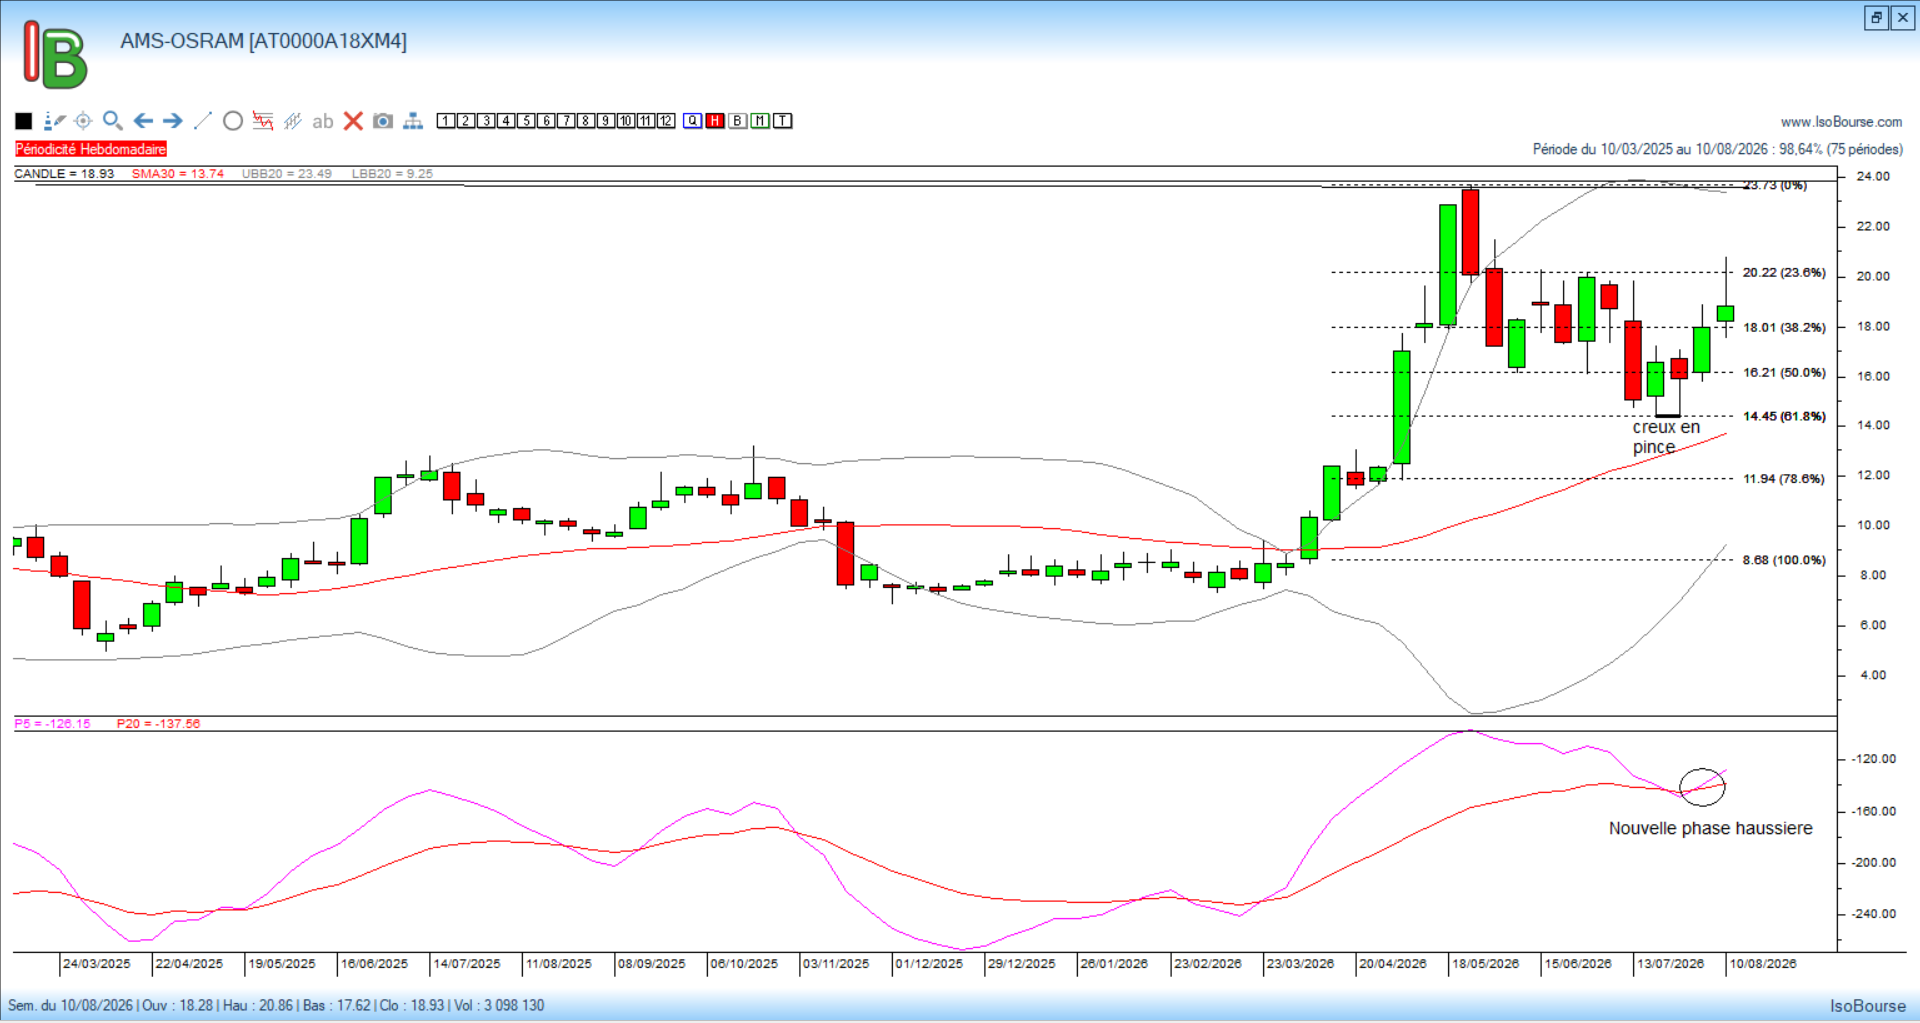This screenshot has width=1920, height=1023.
Task: Click the 20.22 (23.6%) Fibonacci label
Action: [x=1784, y=273]
